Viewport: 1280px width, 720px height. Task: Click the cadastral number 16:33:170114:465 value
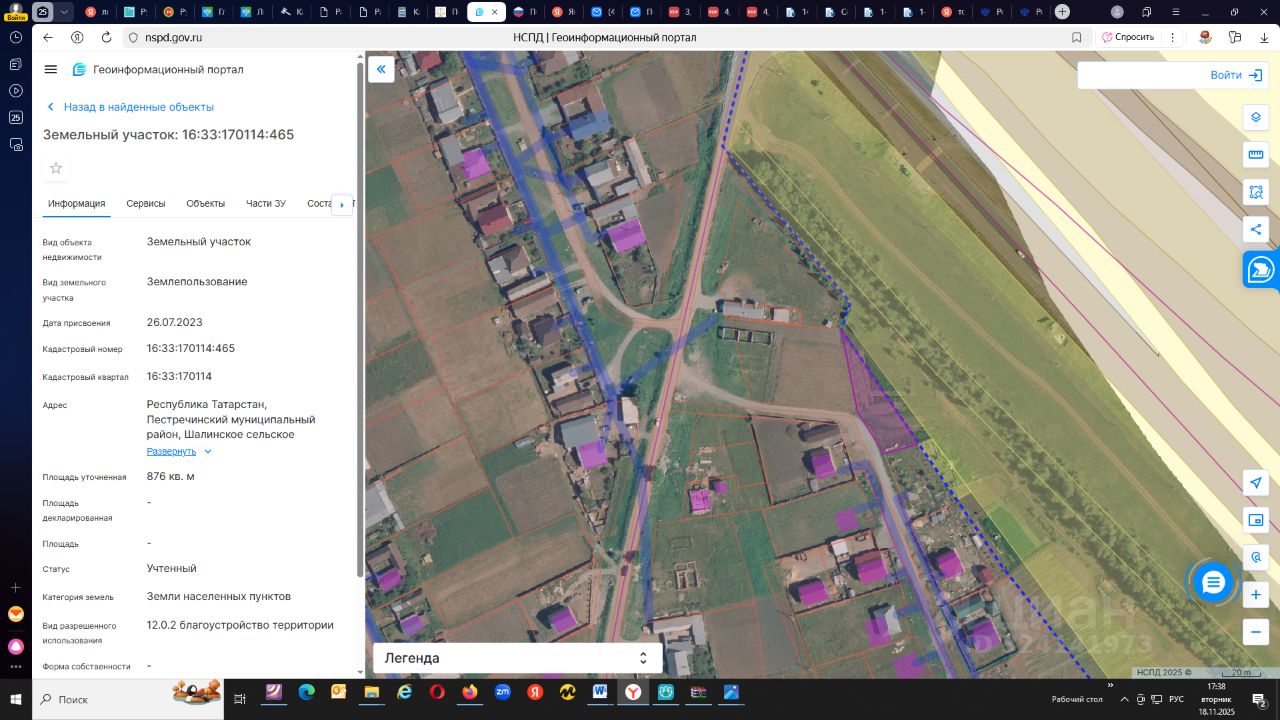(x=191, y=348)
